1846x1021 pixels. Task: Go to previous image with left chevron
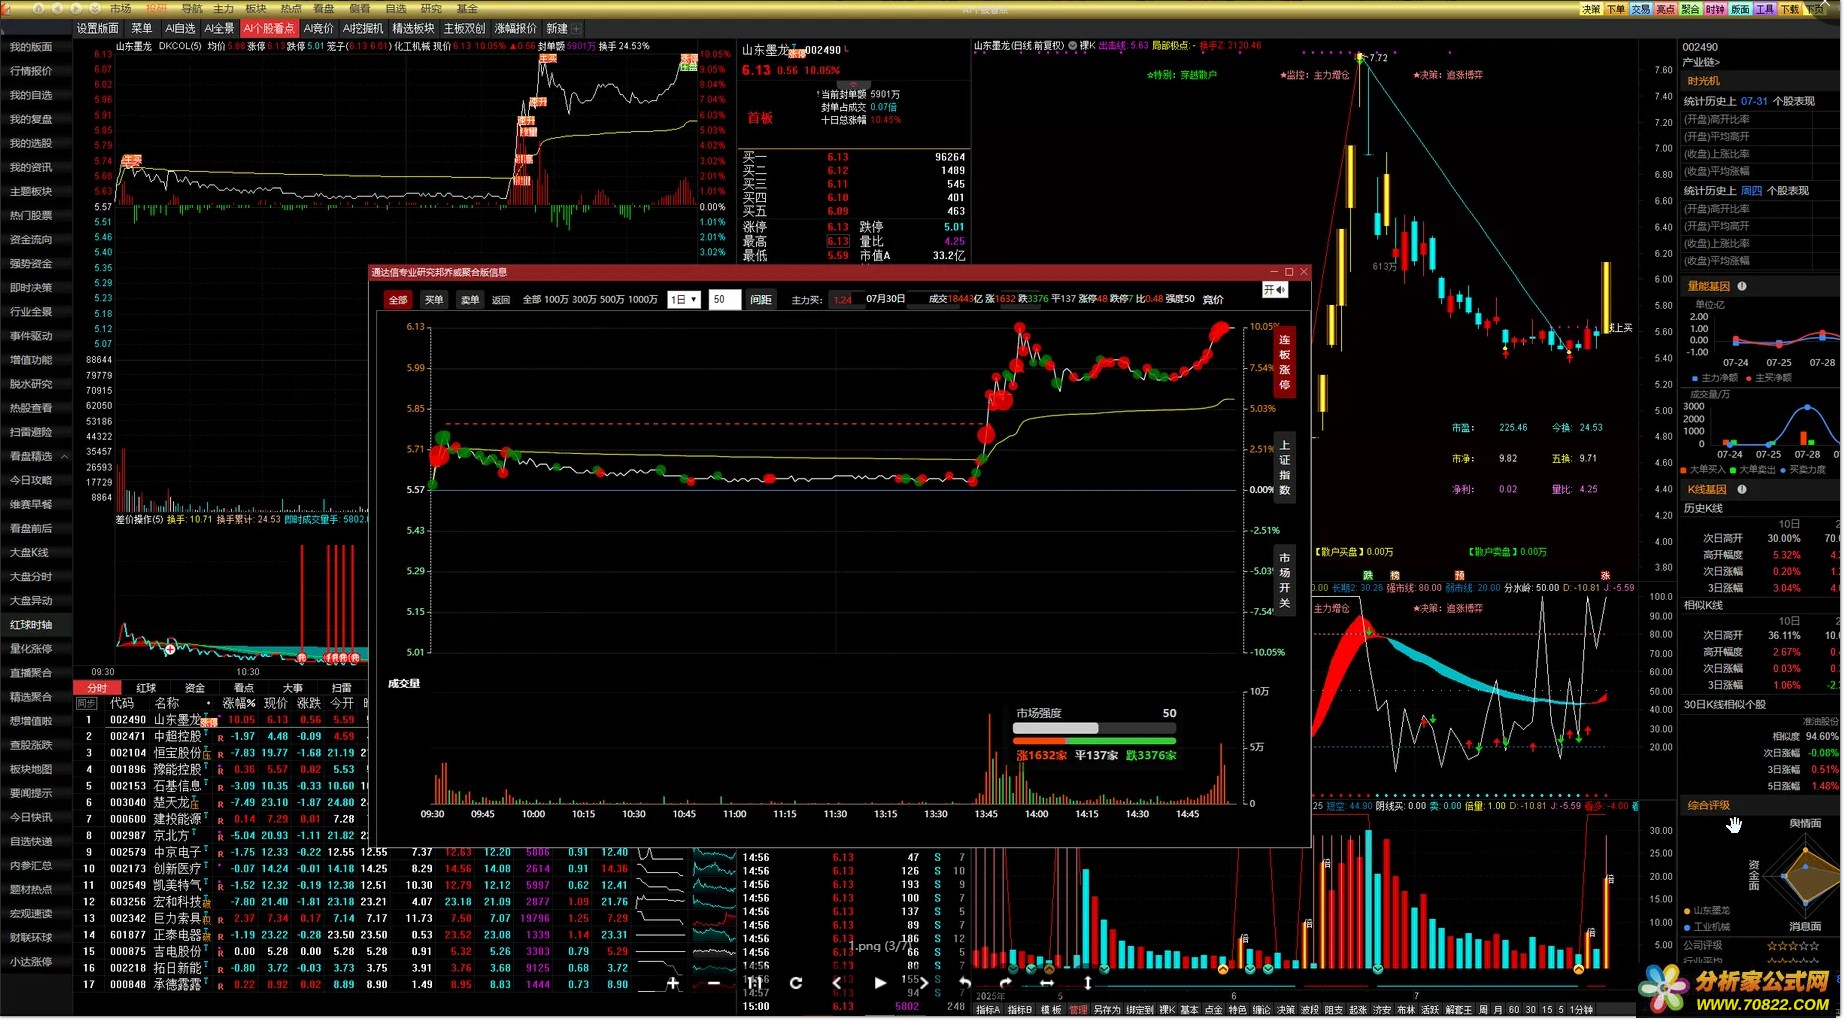839,985
